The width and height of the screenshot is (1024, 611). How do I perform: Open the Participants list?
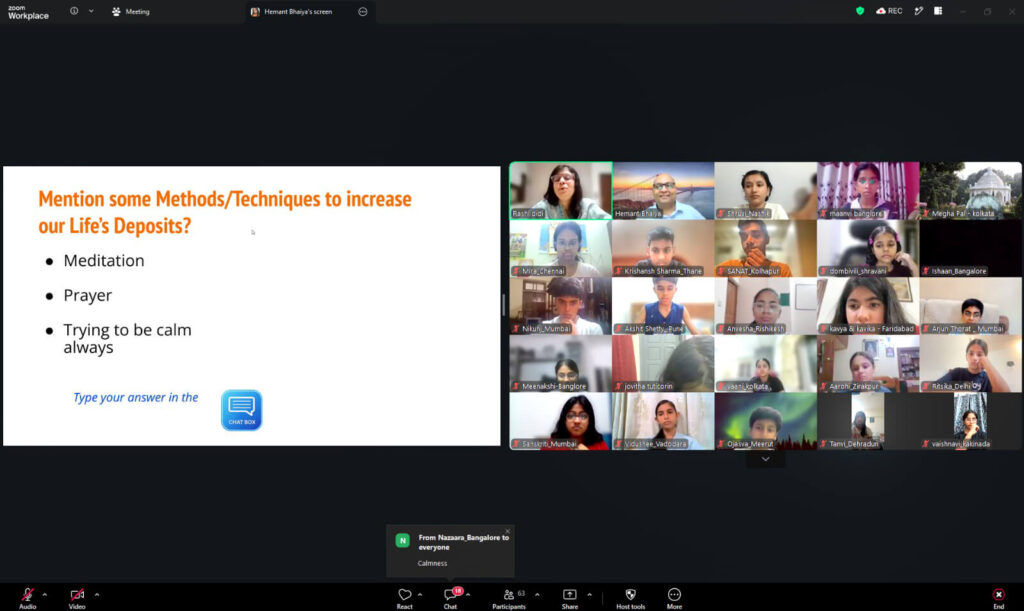[509, 597]
